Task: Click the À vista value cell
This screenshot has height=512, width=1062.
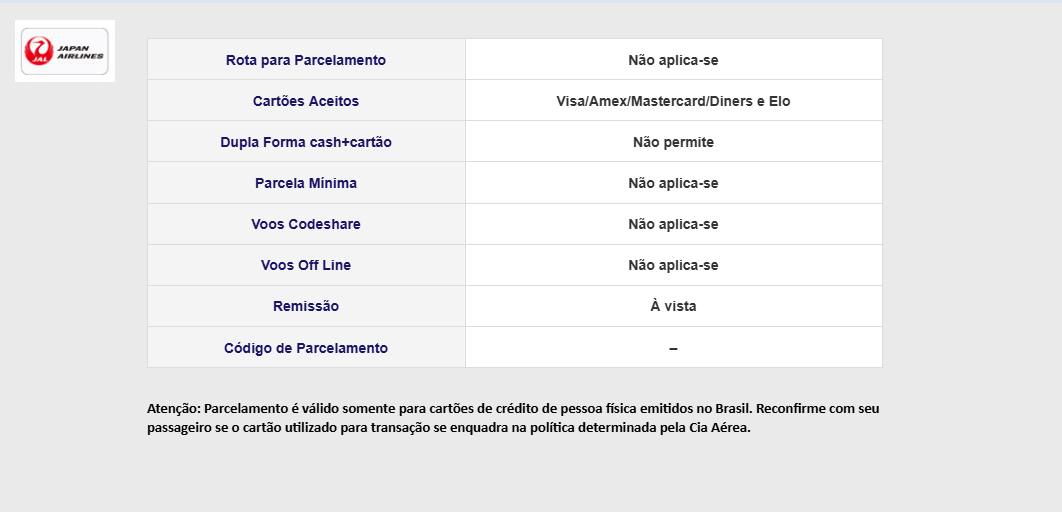Action: pyautogui.click(x=673, y=306)
